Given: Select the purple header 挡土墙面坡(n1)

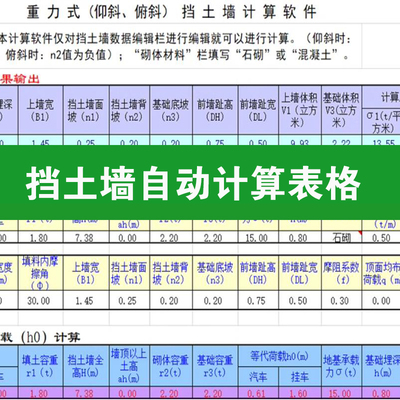Looking at the screenshot, I should (x=86, y=110).
